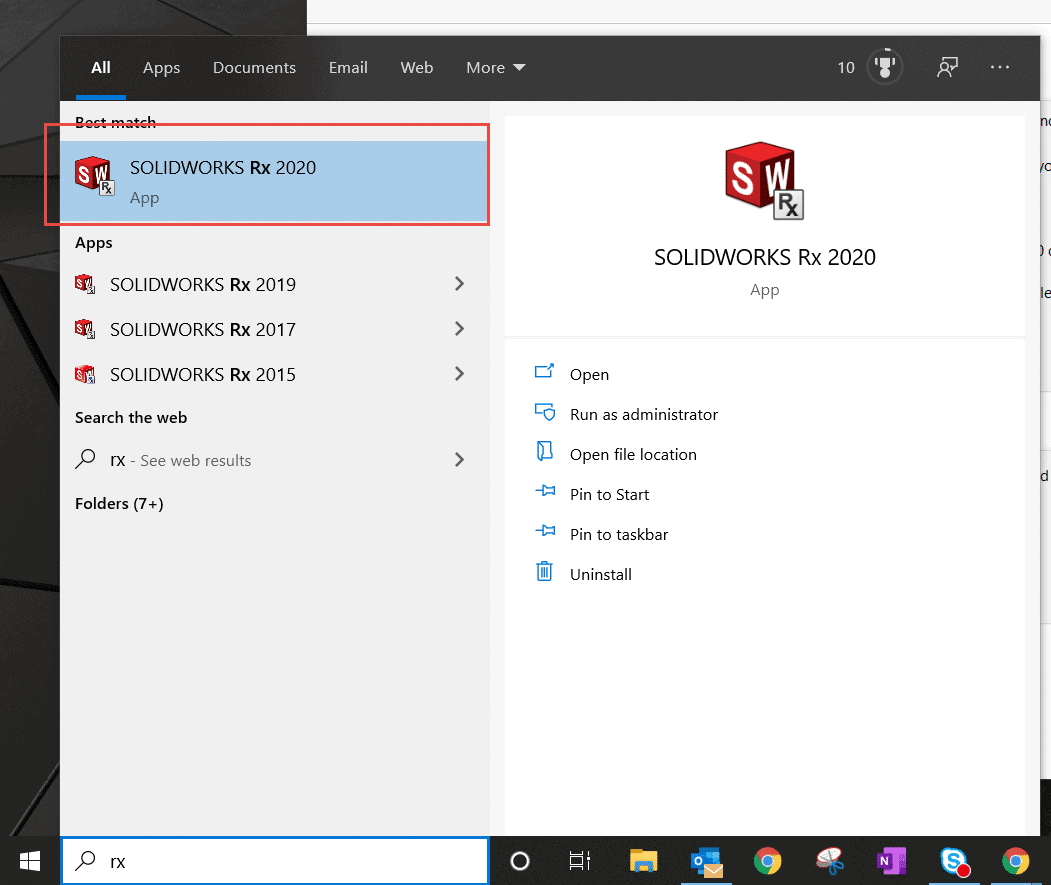This screenshot has width=1051, height=885.
Task: Open the first Chrome icon beside Outlook
Action: click(767, 861)
